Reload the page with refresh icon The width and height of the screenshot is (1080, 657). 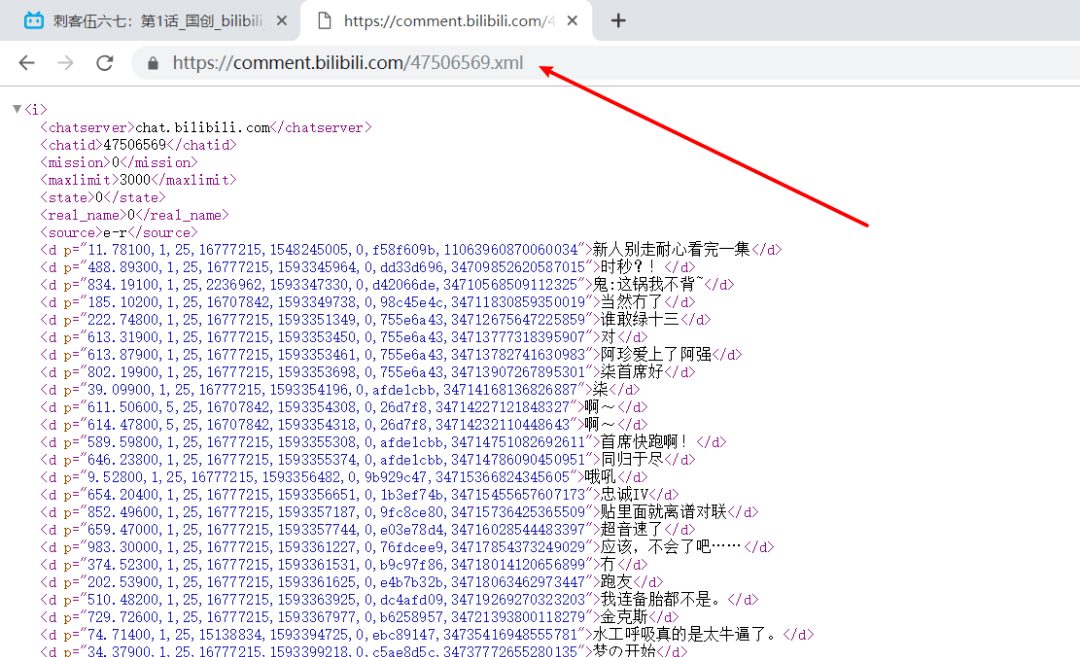pyautogui.click(x=105, y=63)
